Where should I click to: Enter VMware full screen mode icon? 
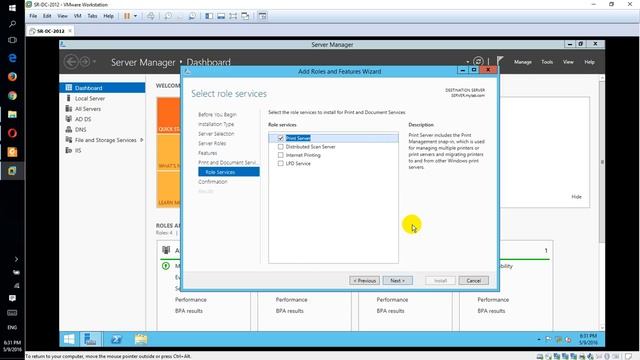click(233, 16)
